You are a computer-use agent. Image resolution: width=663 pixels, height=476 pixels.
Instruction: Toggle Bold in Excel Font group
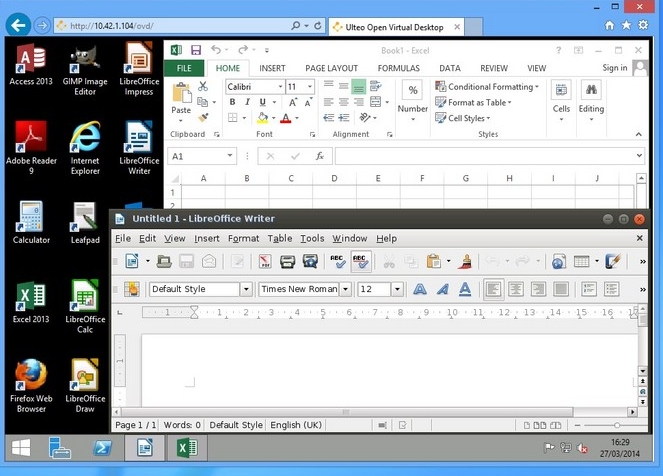click(x=232, y=102)
